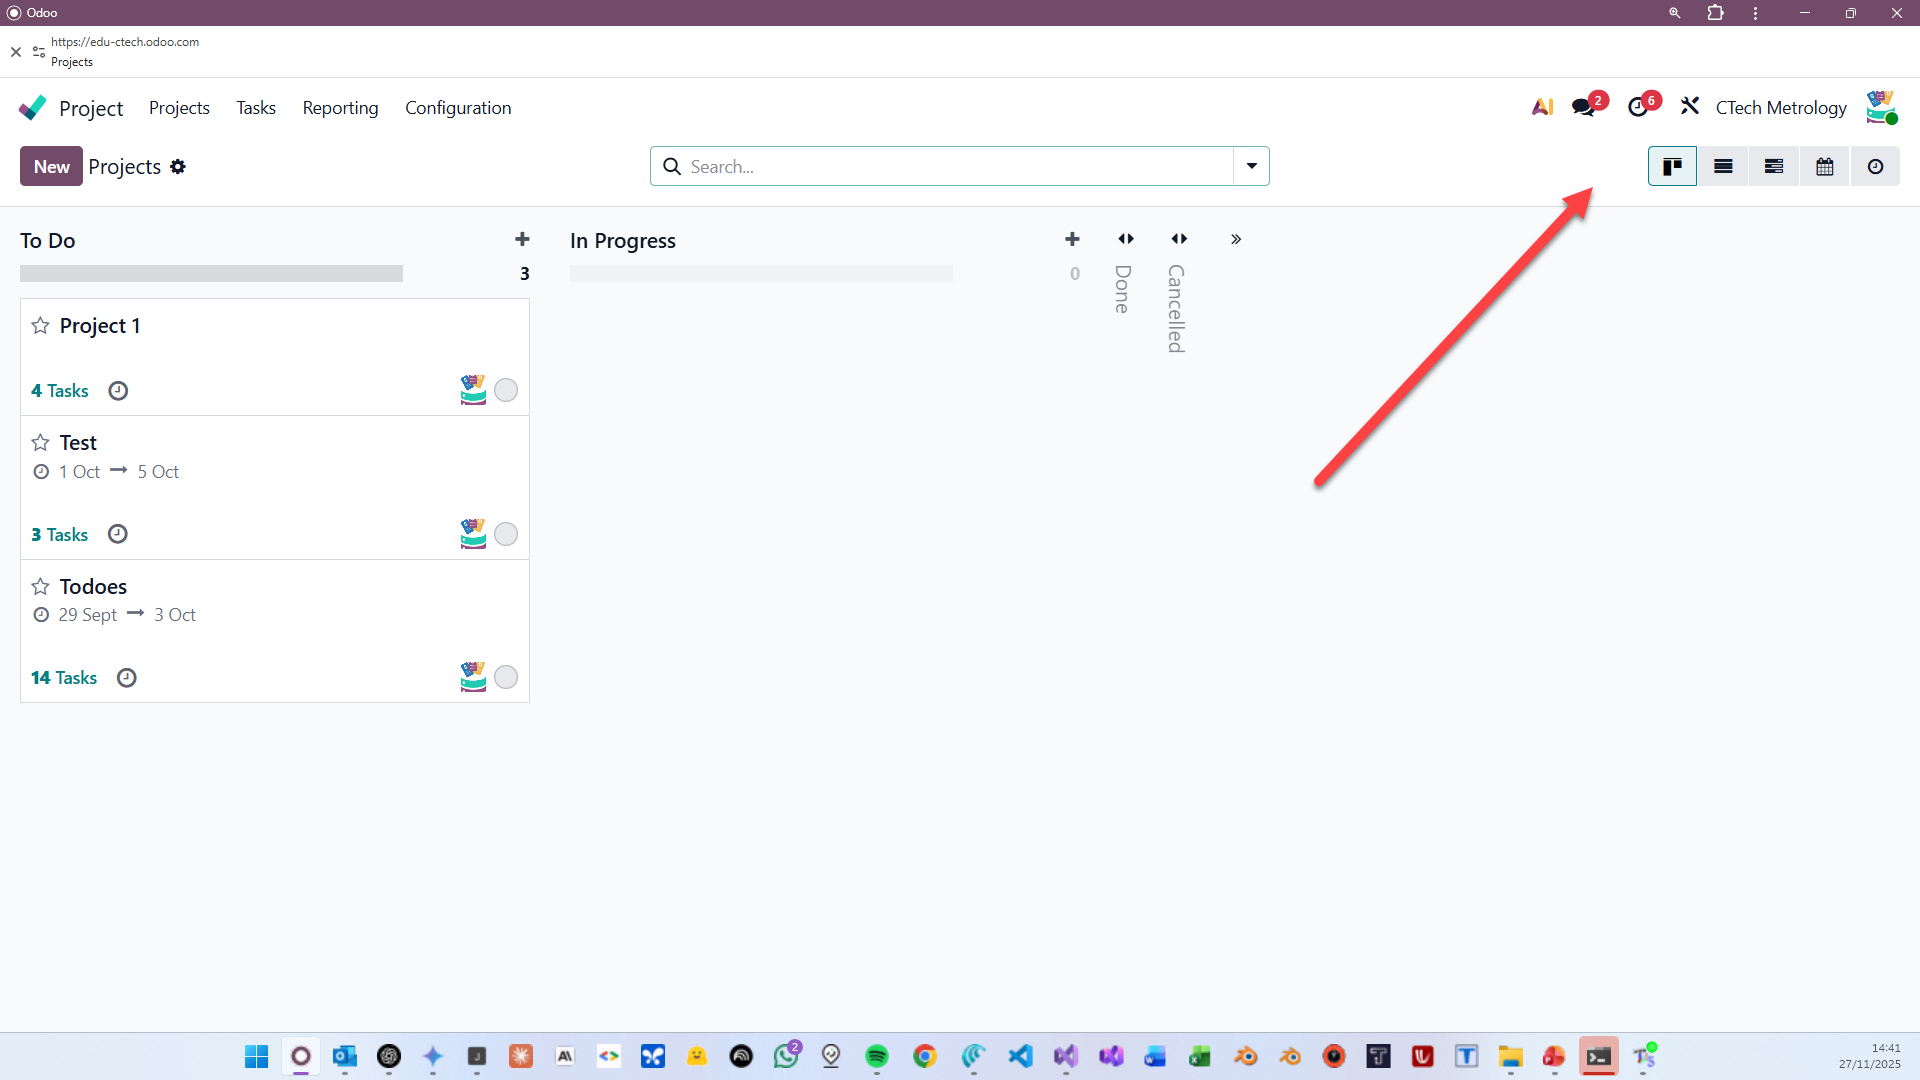This screenshot has width=1920, height=1080.
Task: Star Project 1 as favorite
Action: tap(40, 326)
